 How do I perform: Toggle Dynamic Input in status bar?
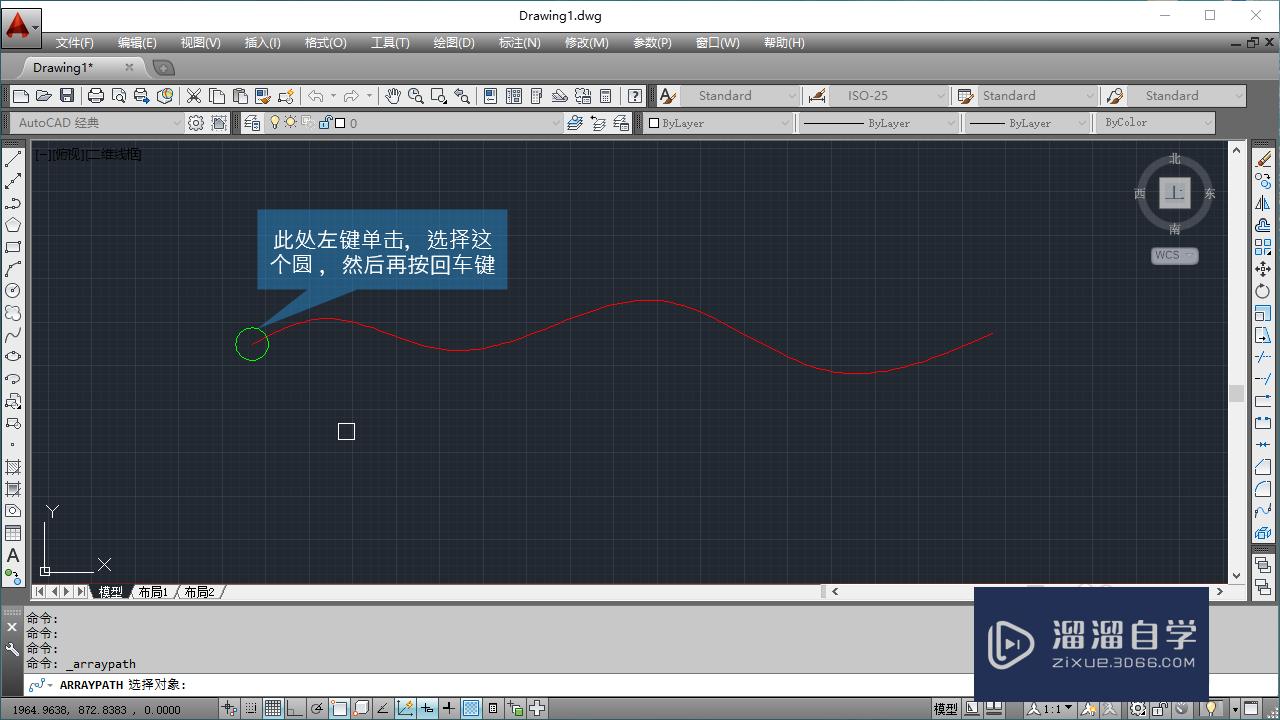click(x=427, y=709)
